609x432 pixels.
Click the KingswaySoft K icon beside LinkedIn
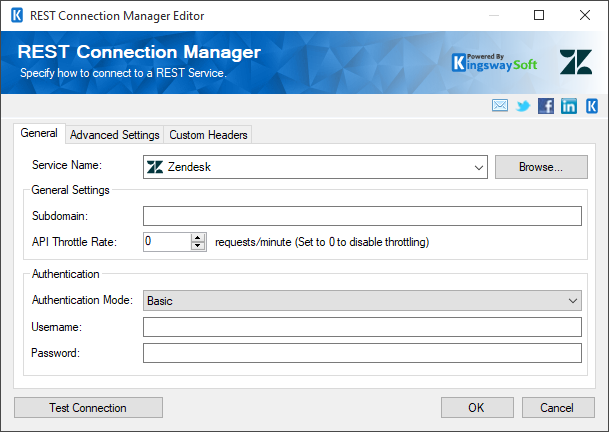coord(592,106)
